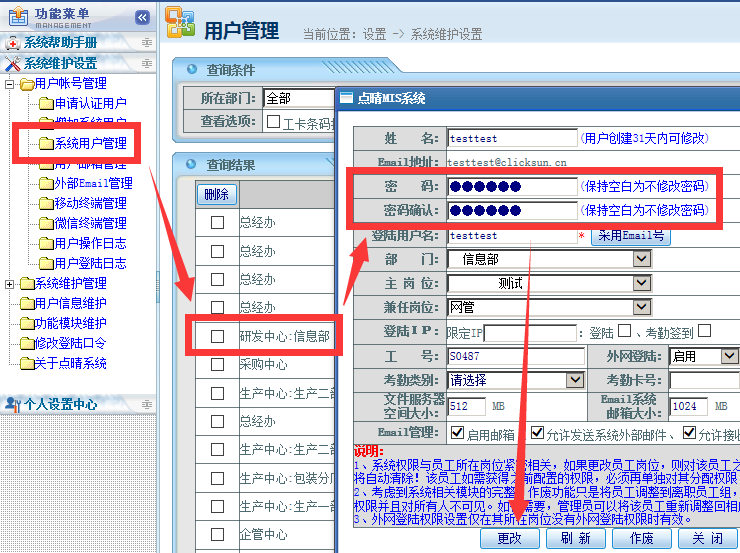
Task: Click the 密码 input field
Action: tap(512, 186)
